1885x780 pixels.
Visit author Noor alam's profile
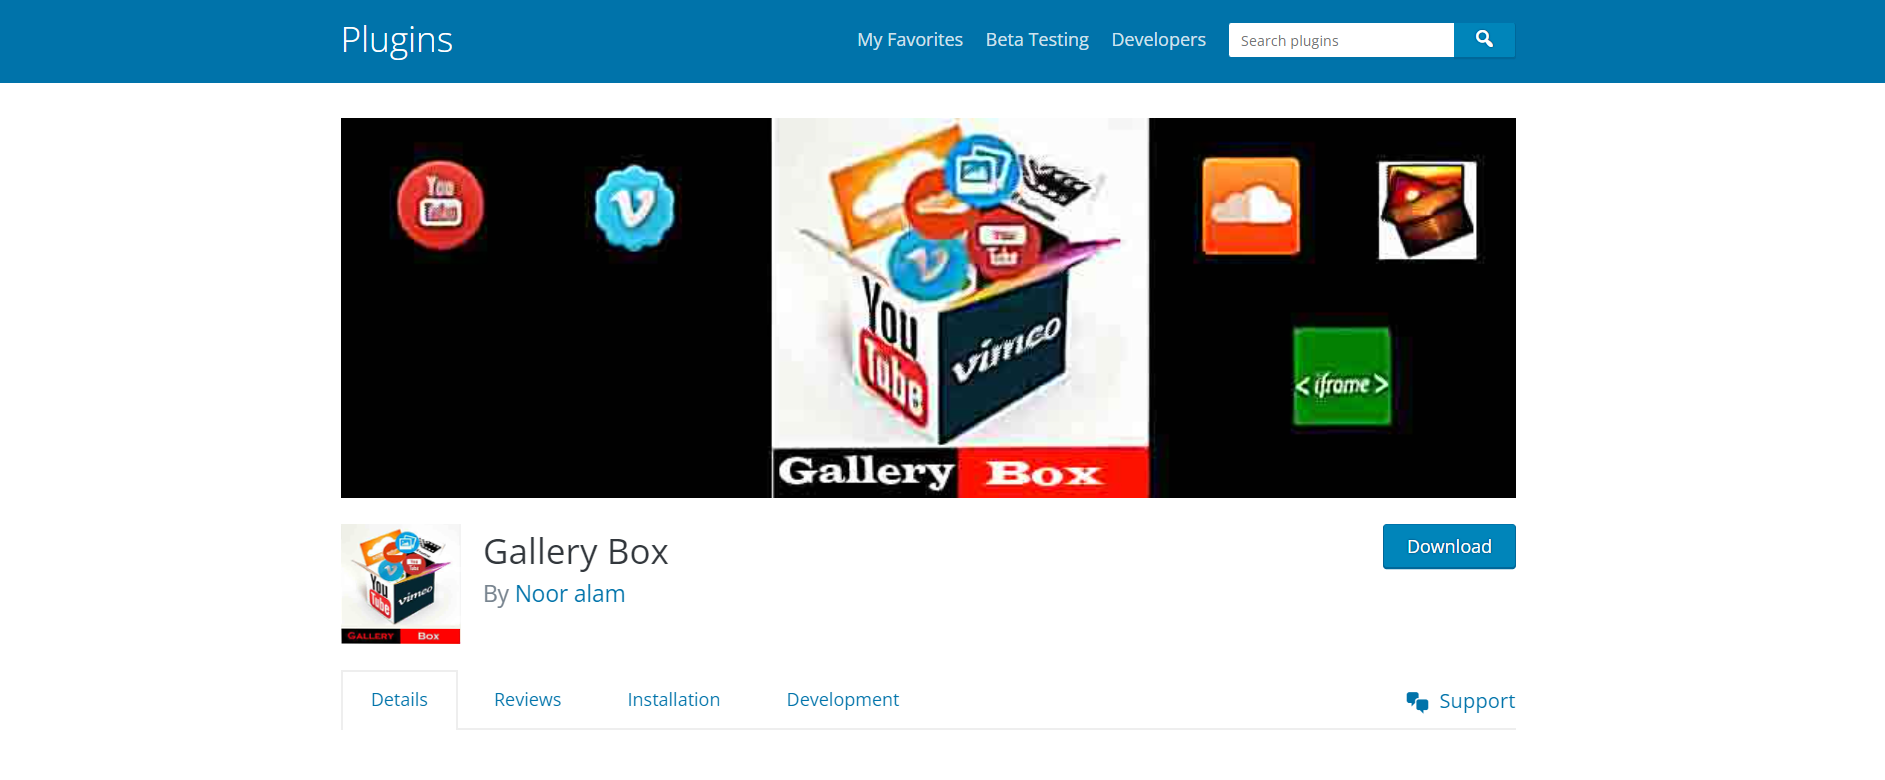(x=570, y=594)
